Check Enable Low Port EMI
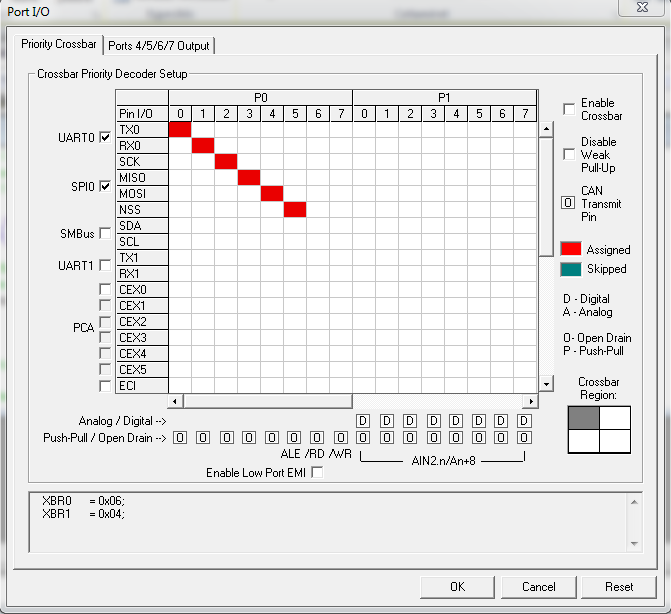 coord(318,472)
